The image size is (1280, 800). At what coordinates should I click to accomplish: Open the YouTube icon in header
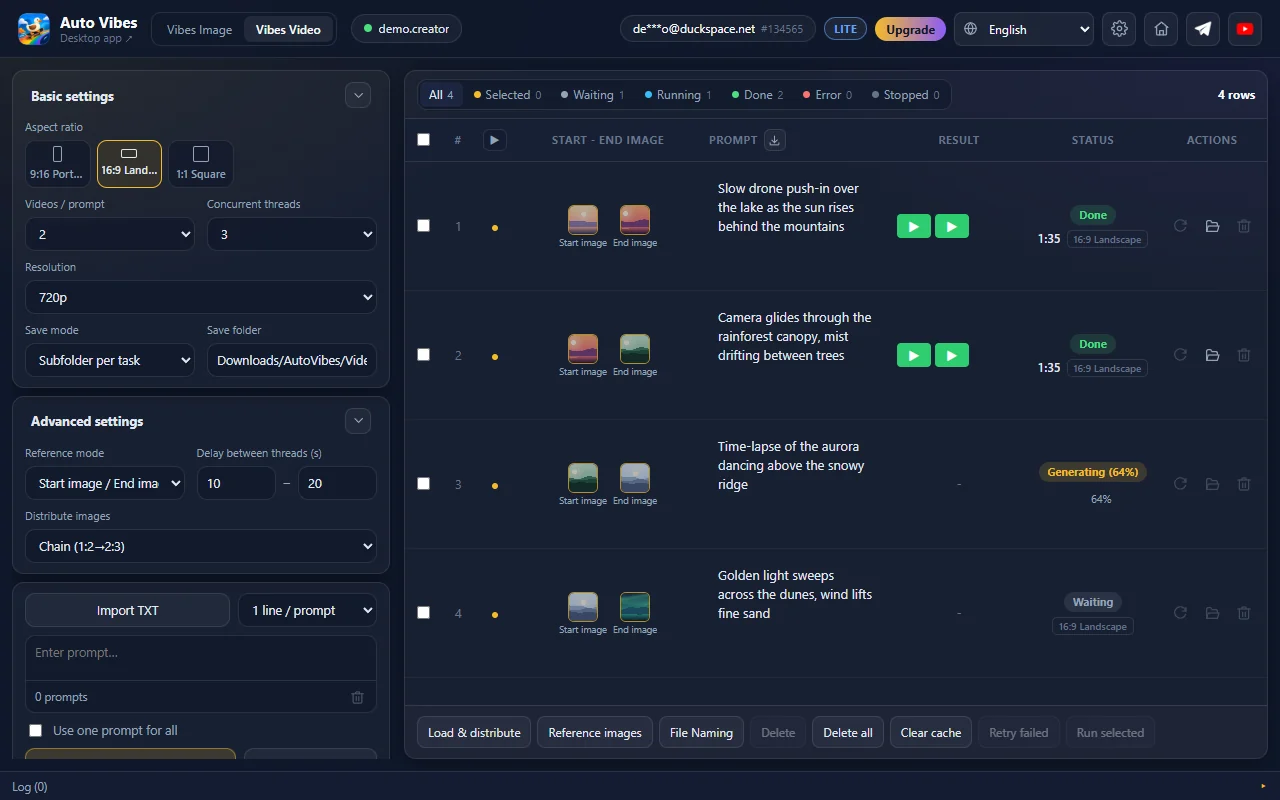(1245, 29)
